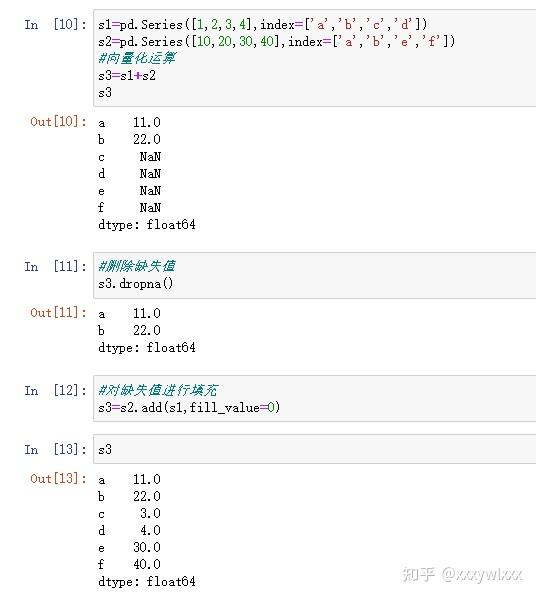Click the s3=s1+s2 line in cell 10
This screenshot has height=599, width=536.
point(127,76)
